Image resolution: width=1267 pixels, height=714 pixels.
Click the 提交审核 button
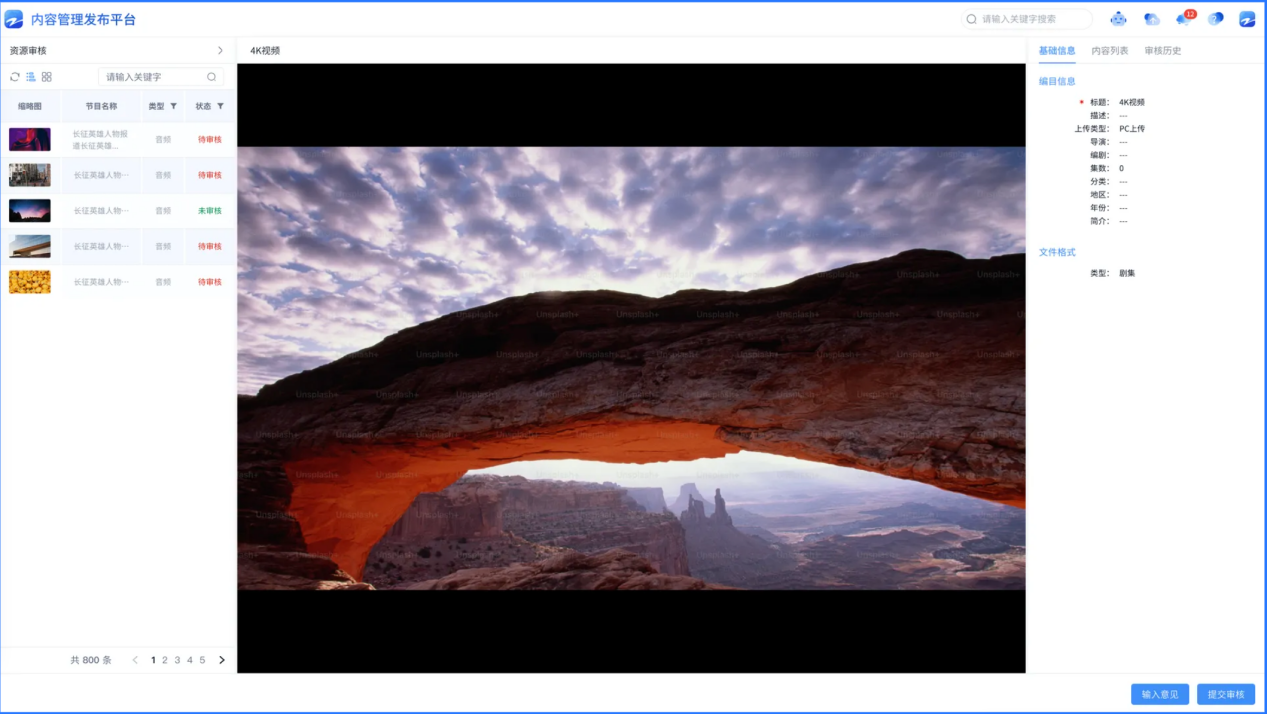(1225, 694)
